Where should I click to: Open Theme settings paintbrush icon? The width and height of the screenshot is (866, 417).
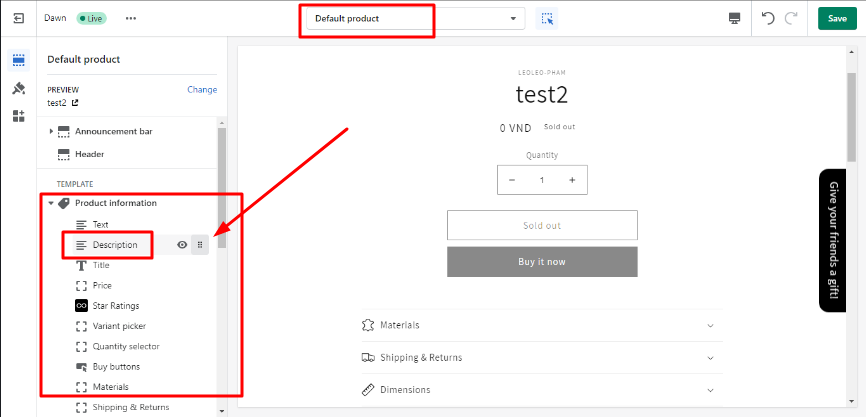click(19, 88)
